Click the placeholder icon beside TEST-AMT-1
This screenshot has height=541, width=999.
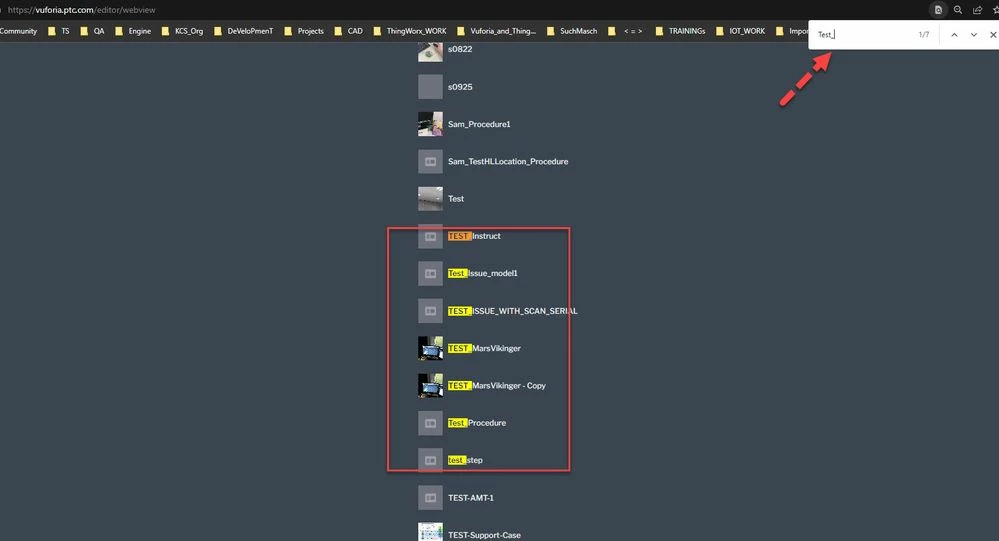coord(430,498)
